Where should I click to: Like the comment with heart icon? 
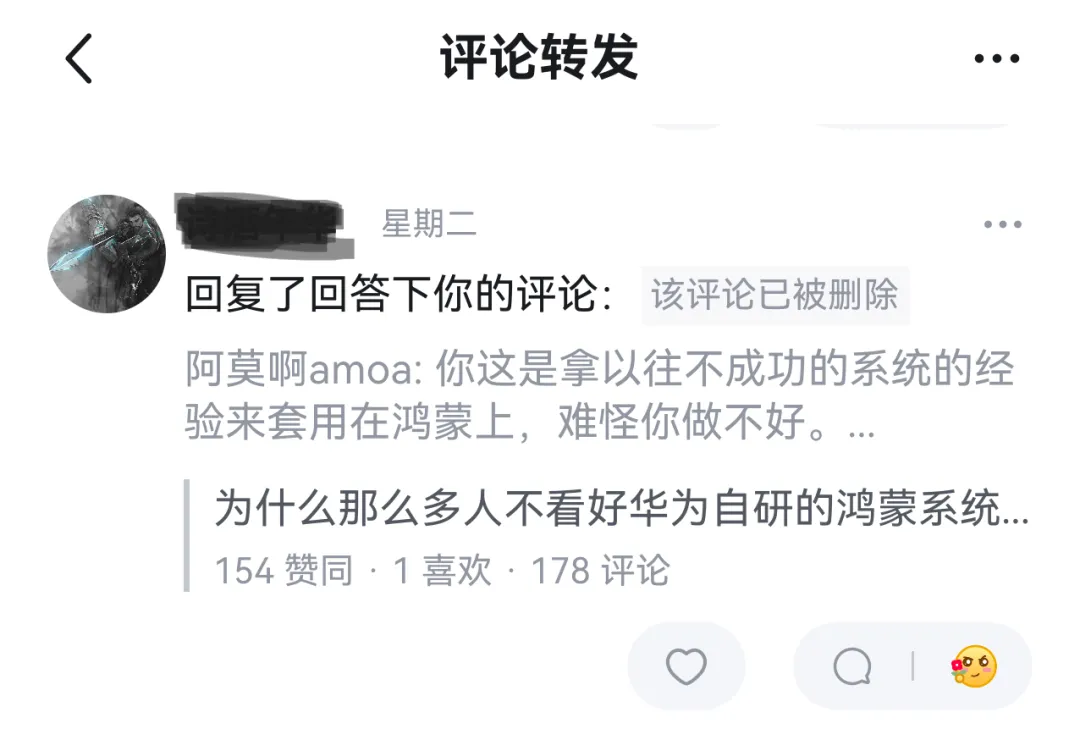686,666
